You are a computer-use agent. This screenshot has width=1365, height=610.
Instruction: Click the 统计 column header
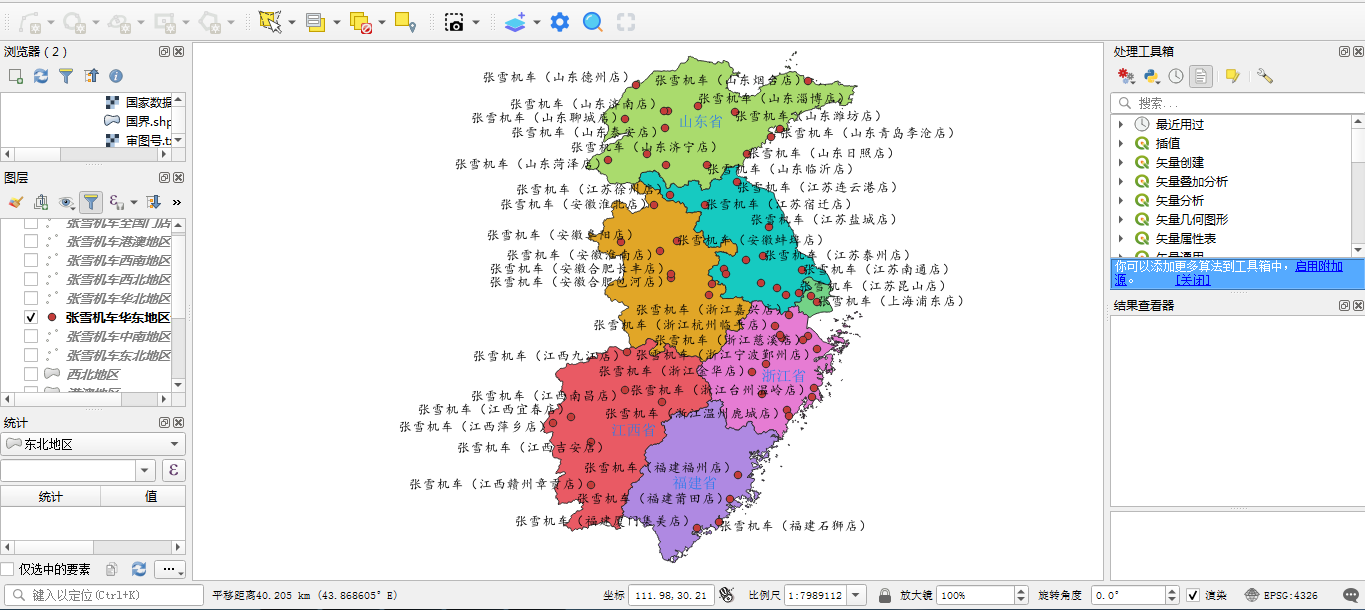(x=50, y=497)
